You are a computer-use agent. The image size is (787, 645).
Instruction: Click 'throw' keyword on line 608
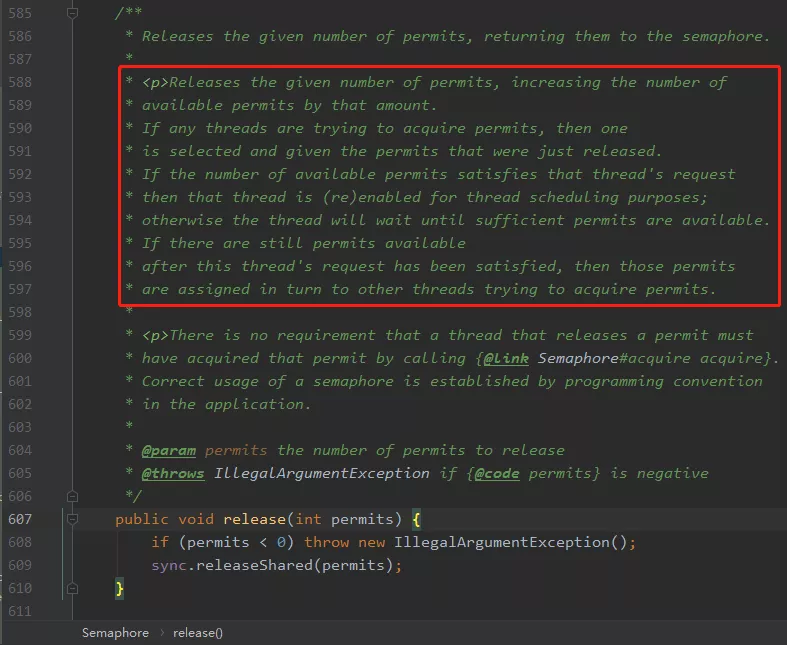click(326, 542)
